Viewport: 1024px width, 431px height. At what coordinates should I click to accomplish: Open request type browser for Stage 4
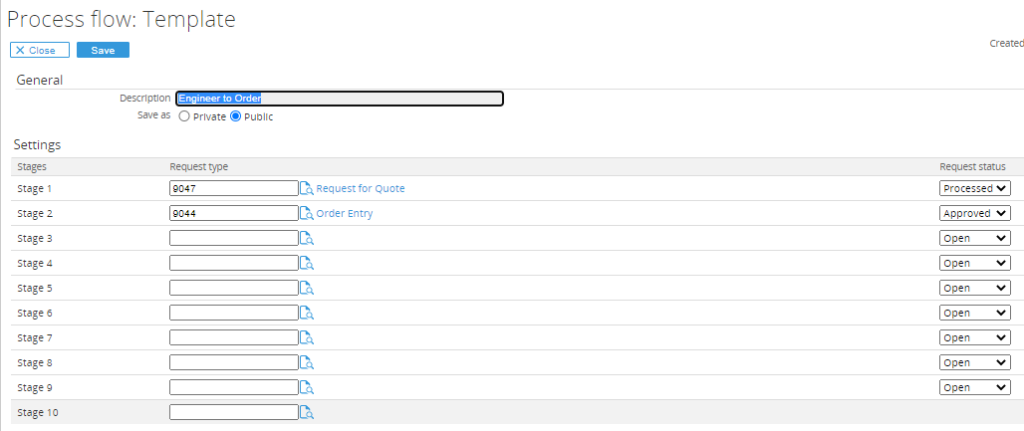[x=307, y=263]
